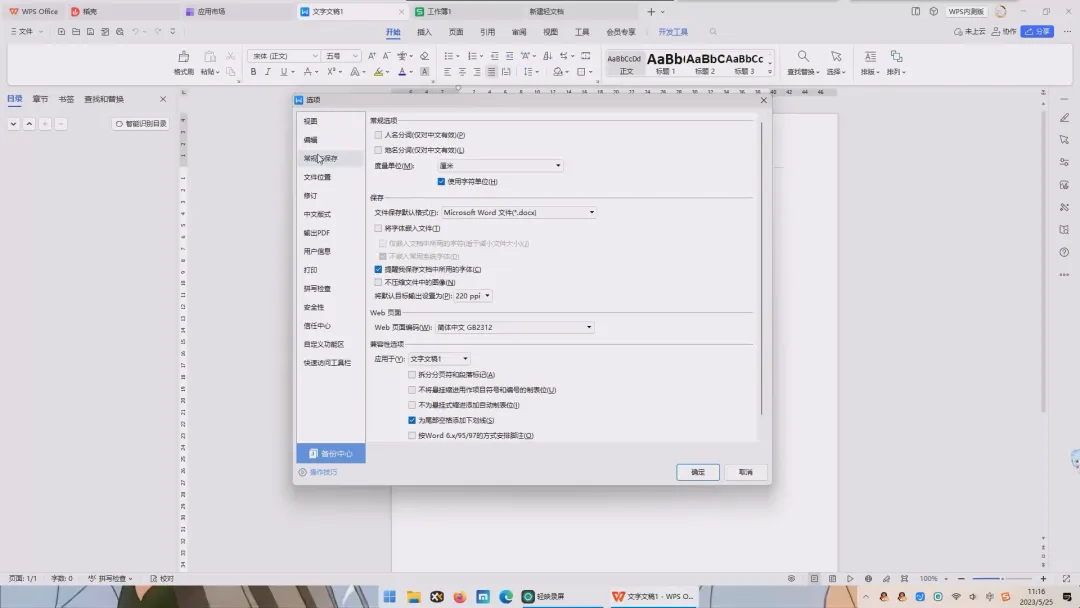Click the help question mark icon in right sidebar
The image size is (1080, 608).
tap(1064, 252)
